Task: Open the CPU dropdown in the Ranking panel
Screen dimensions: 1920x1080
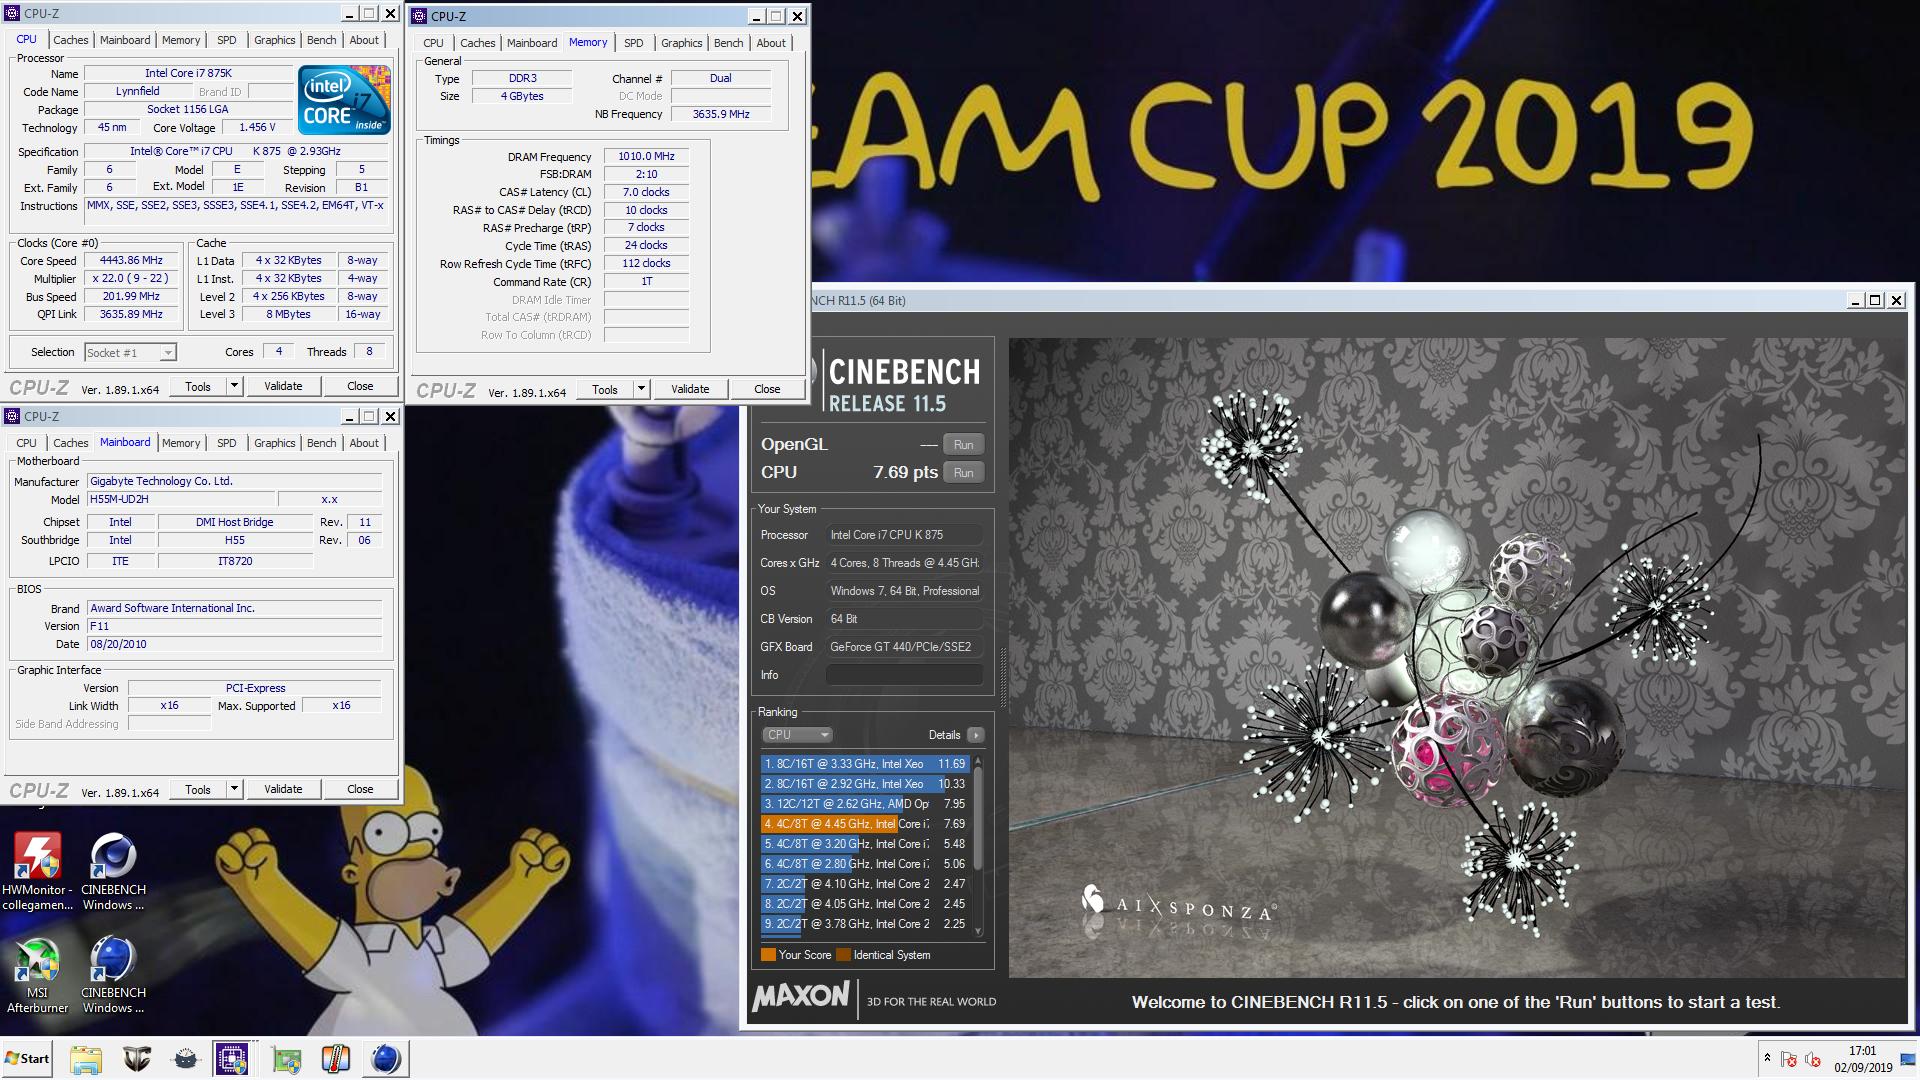Action: click(x=797, y=735)
